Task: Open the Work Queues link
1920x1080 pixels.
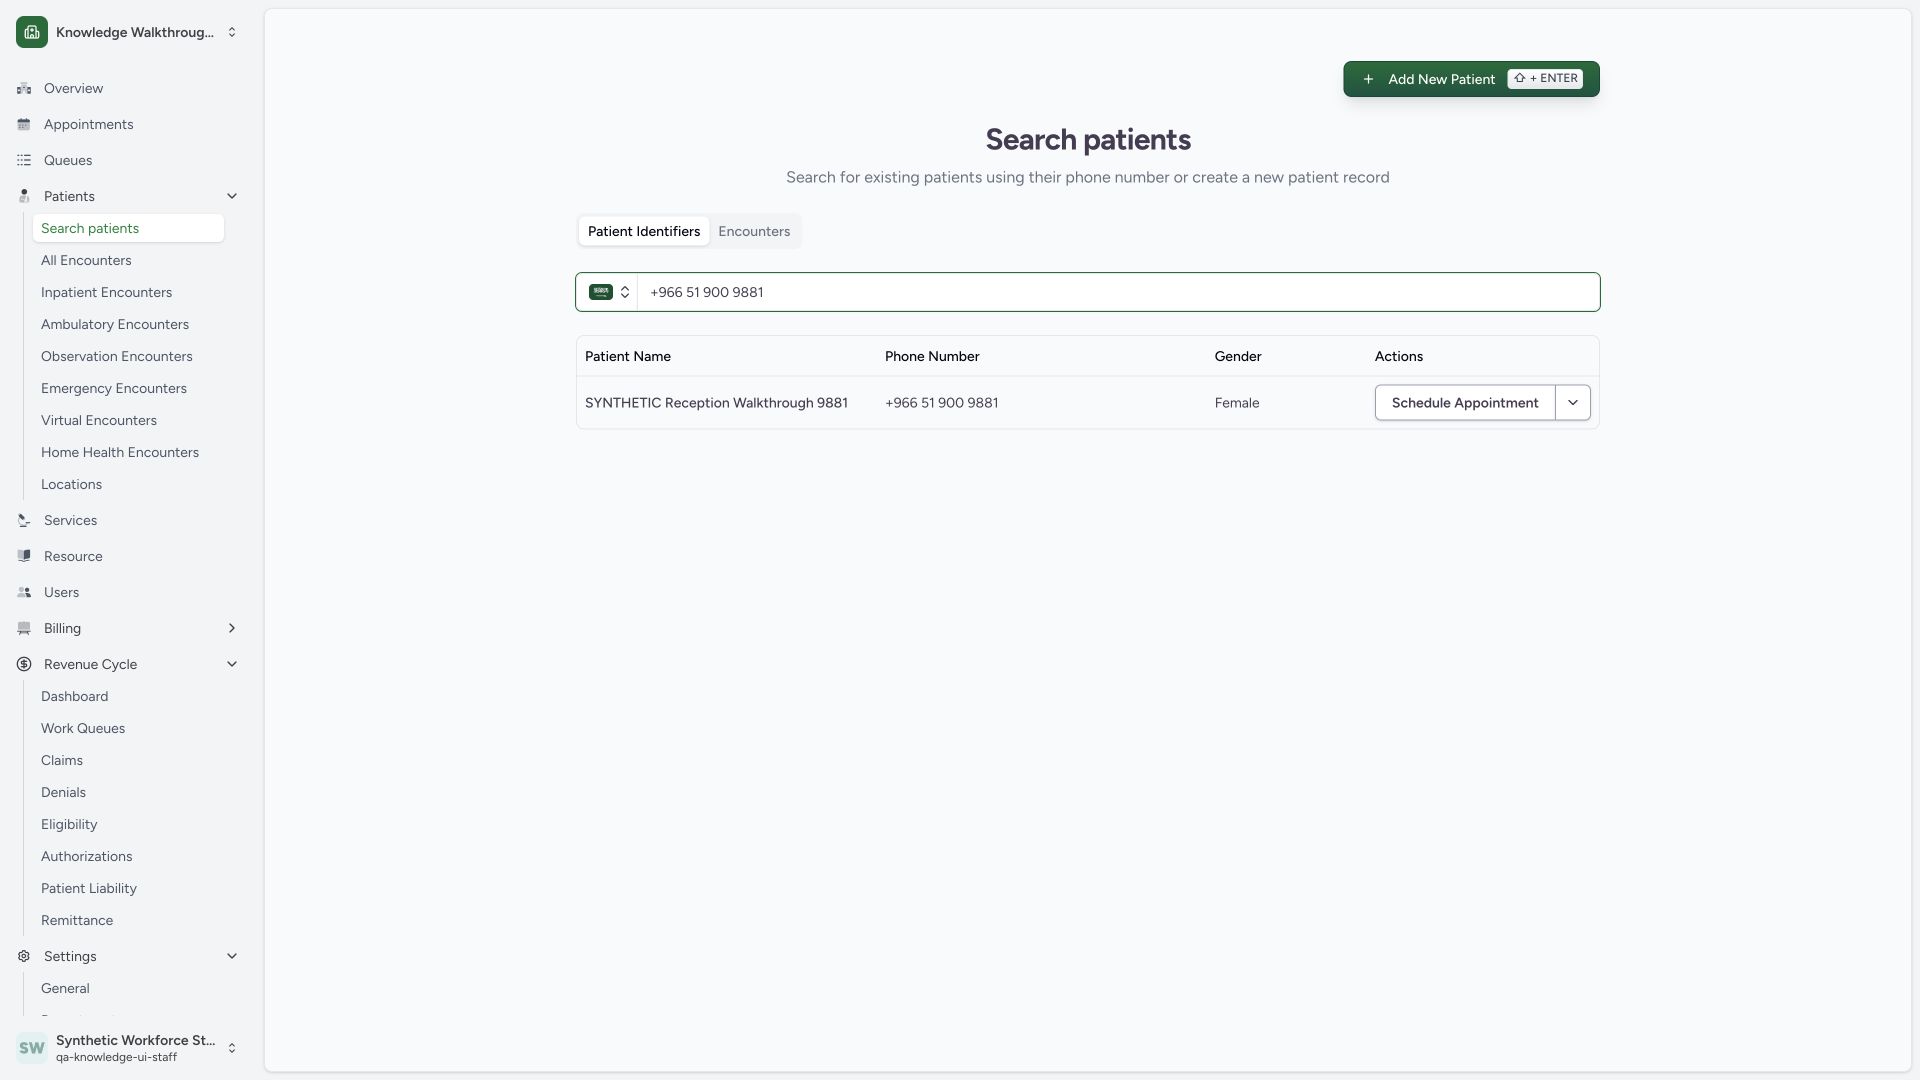Action: tap(128, 728)
